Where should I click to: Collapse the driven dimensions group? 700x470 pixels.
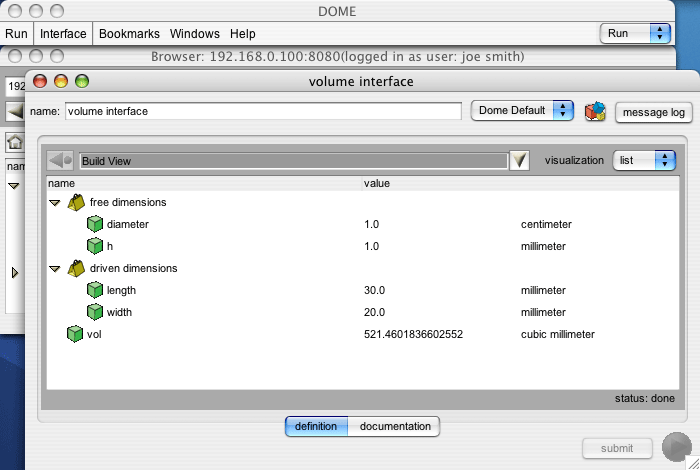tap(54, 269)
